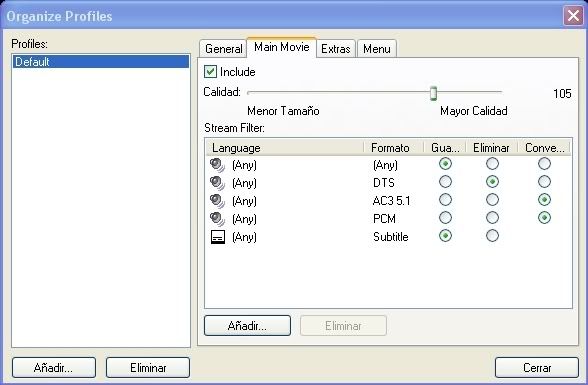The image size is (588, 385).
Task: Open the Extras tab
Action: [336, 49]
